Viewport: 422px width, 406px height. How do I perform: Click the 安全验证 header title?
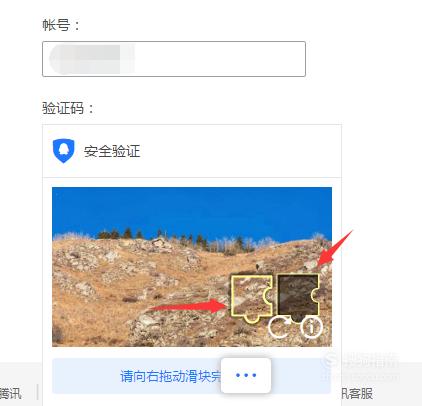click(x=112, y=151)
